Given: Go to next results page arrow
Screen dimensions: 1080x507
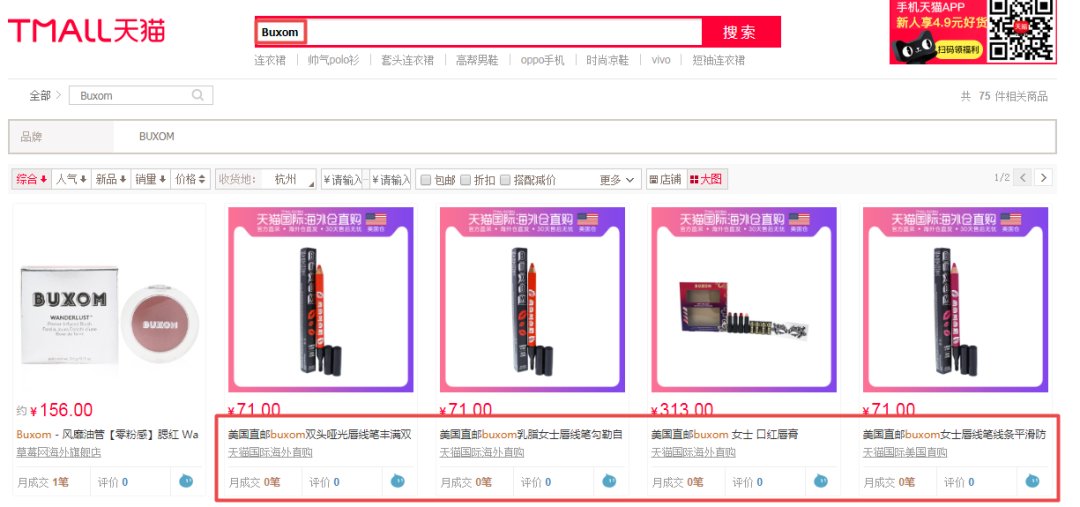Looking at the screenshot, I should (1043, 178).
